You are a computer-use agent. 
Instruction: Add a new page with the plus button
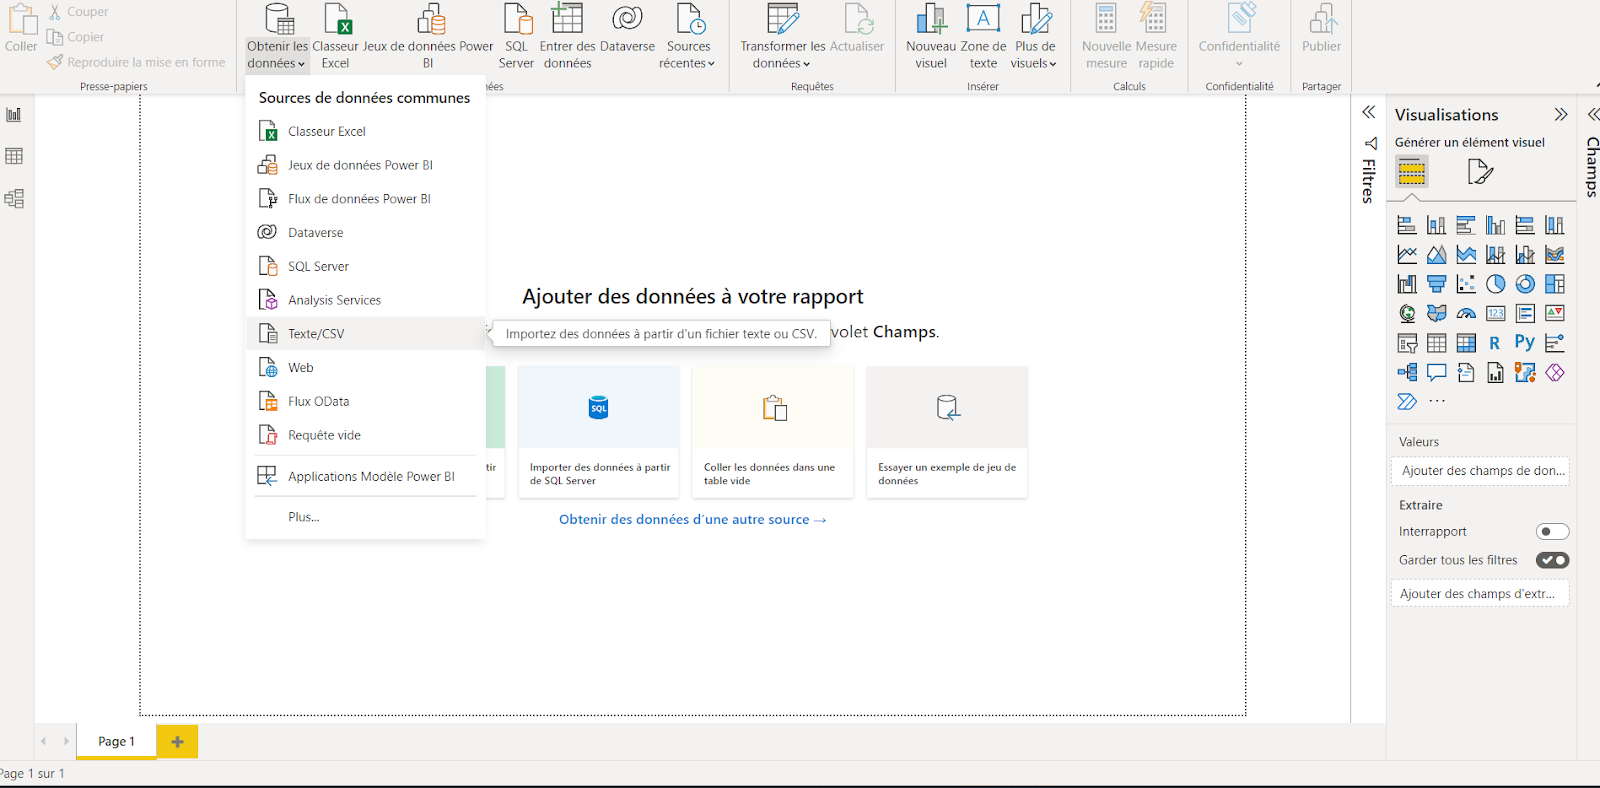pos(177,742)
